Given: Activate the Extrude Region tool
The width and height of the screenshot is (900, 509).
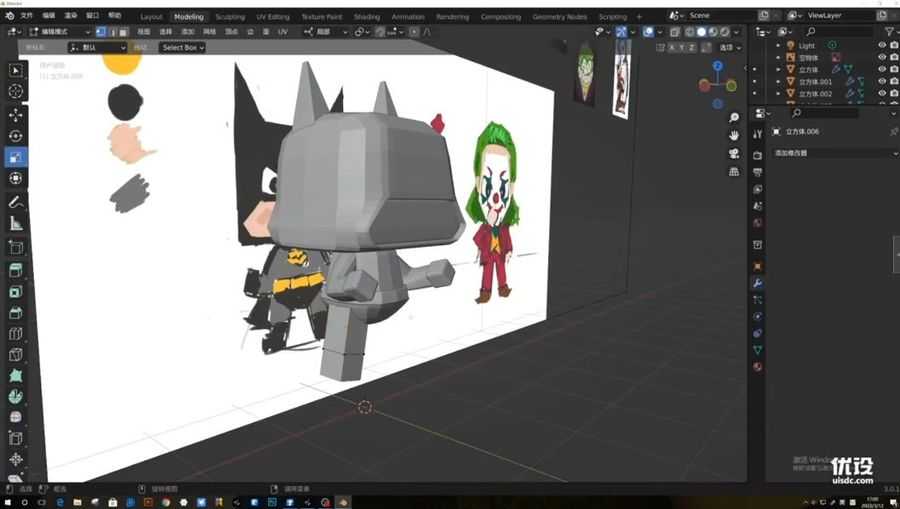Looking at the screenshot, I should [x=15, y=270].
